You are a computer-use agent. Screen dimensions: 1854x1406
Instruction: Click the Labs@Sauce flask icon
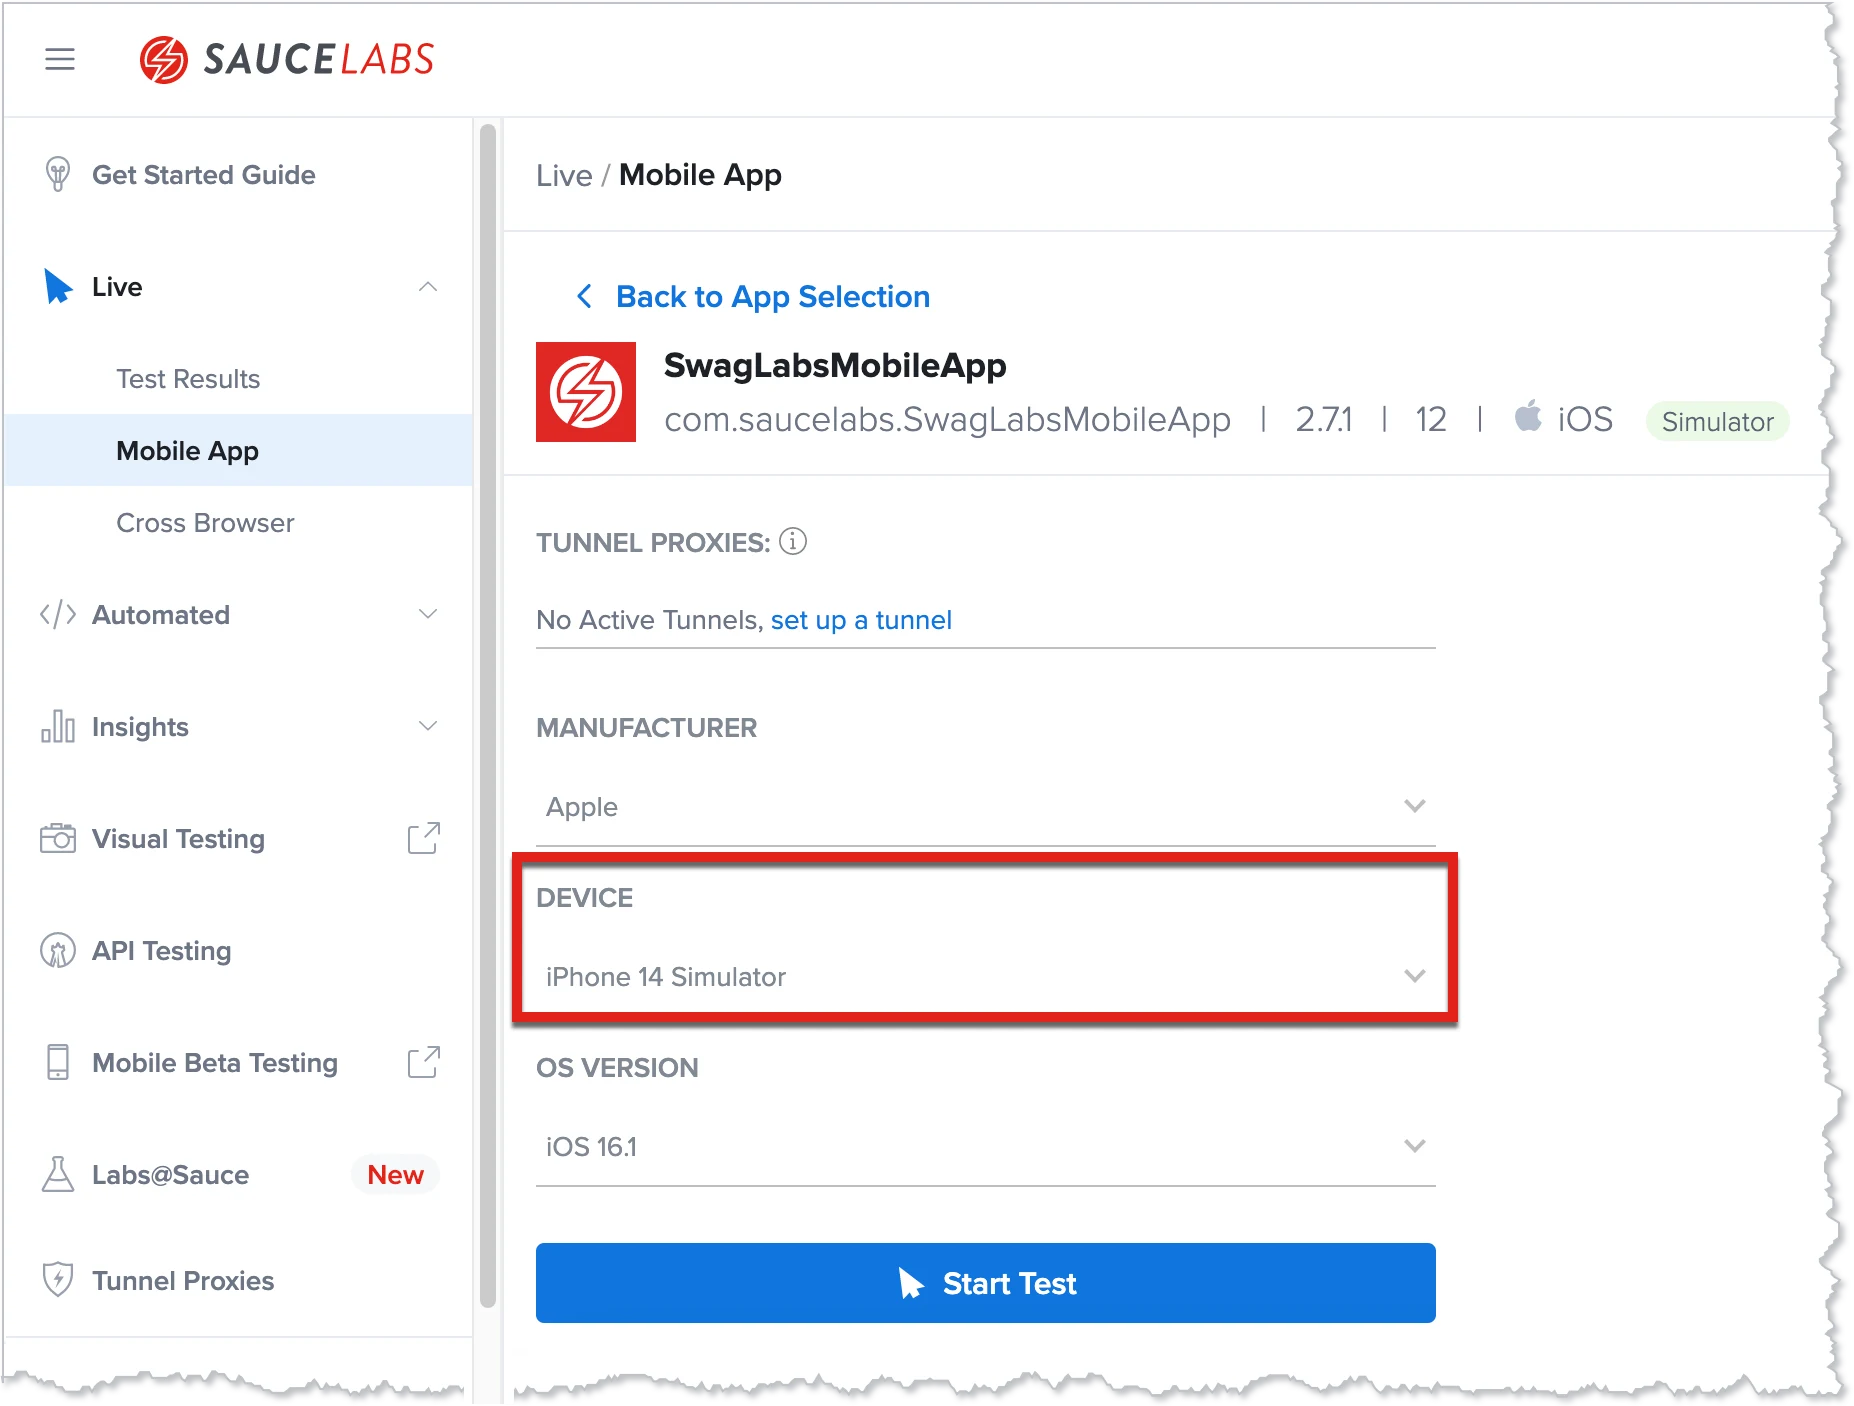click(x=58, y=1174)
